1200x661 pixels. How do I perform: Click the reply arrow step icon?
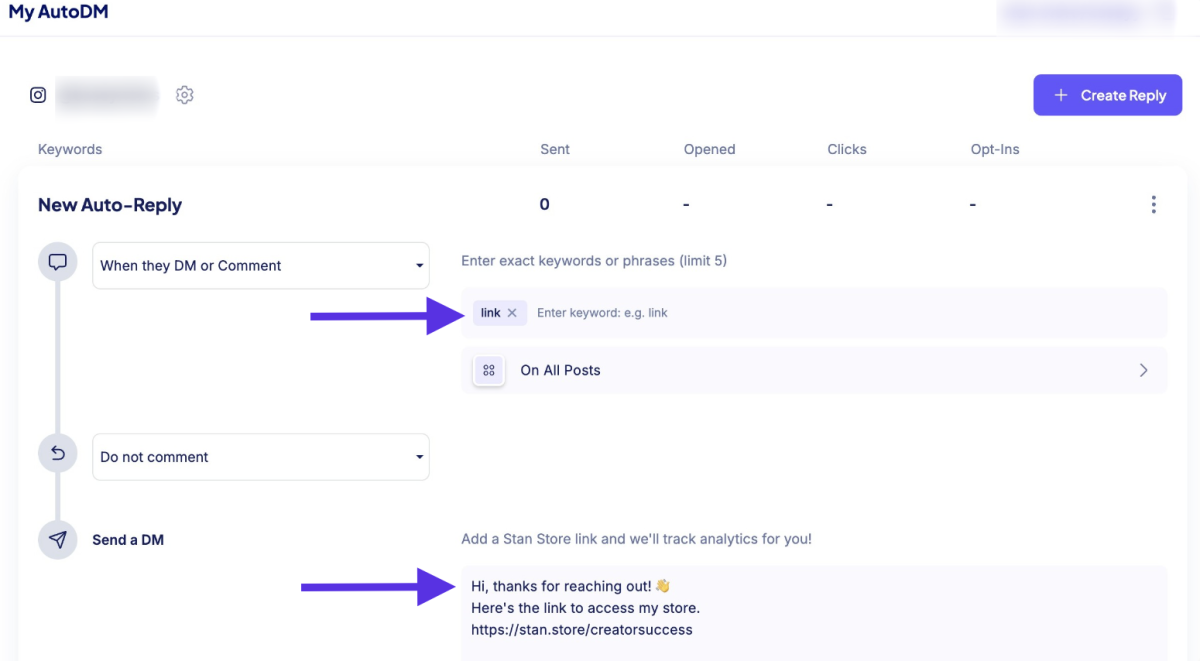58,454
